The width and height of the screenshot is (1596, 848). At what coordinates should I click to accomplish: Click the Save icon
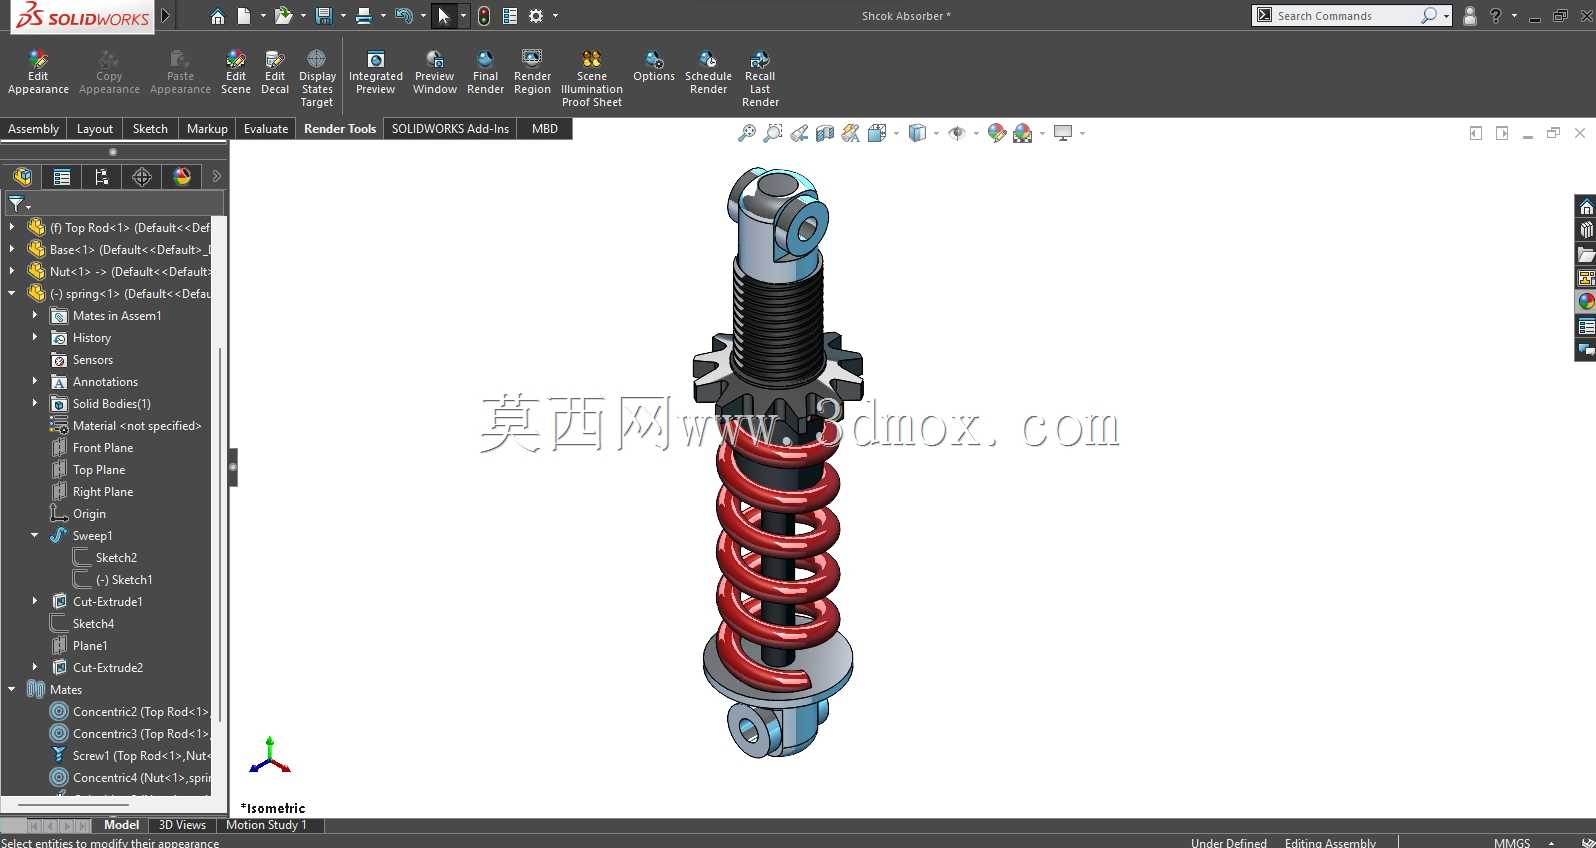coord(323,16)
